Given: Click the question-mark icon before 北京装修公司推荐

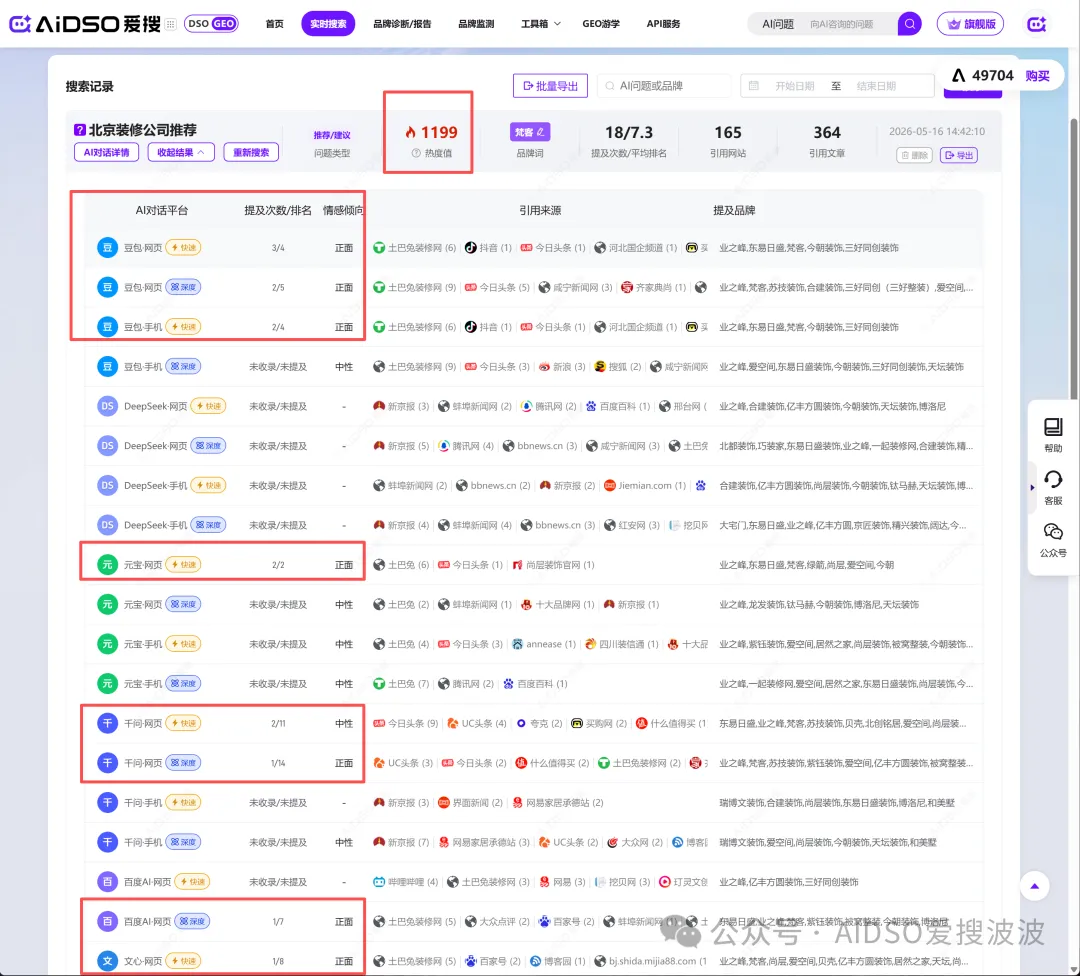Looking at the screenshot, I should click(80, 129).
